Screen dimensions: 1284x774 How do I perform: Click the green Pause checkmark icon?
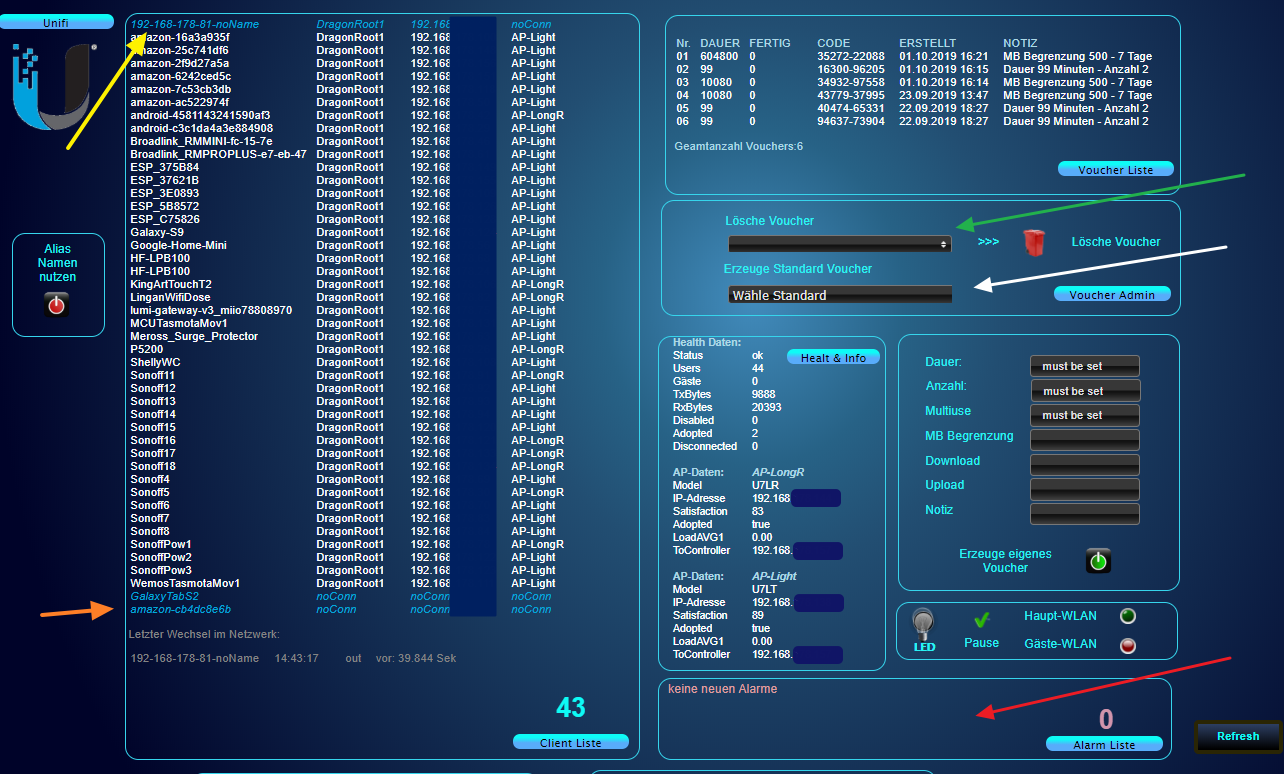click(981, 620)
